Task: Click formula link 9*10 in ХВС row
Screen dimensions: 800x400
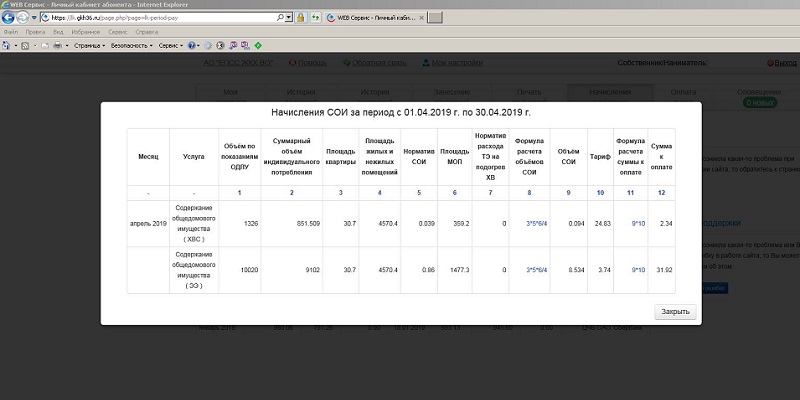Action: pyautogui.click(x=638, y=223)
